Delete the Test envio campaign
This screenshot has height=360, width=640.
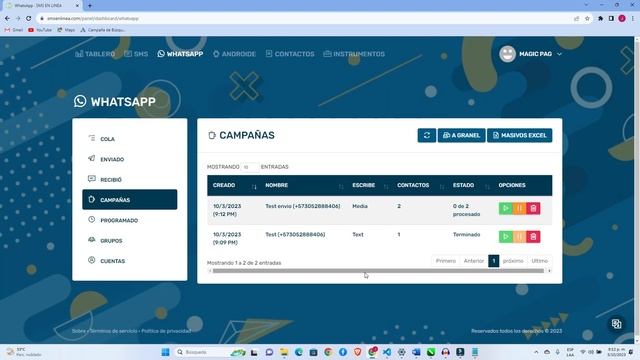pyautogui.click(x=533, y=208)
